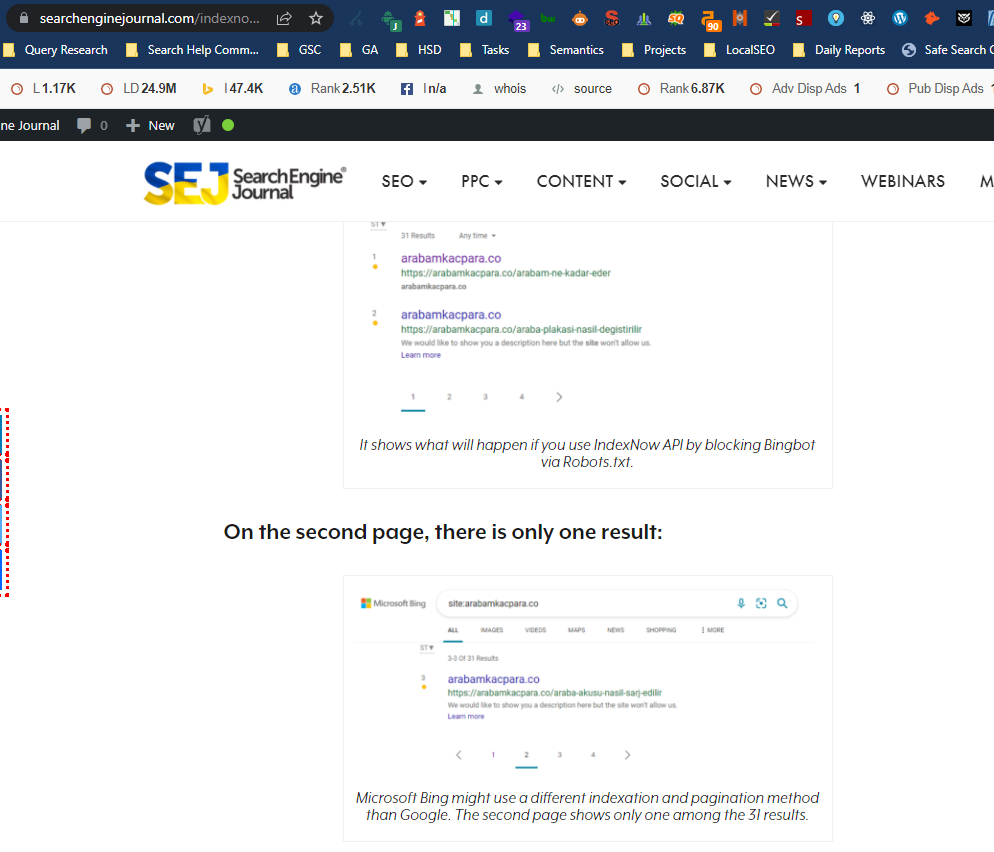Expand the PPC navigation menu
Viewport: 994px width, 852px height.
pyautogui.click(x=482, y=181)
